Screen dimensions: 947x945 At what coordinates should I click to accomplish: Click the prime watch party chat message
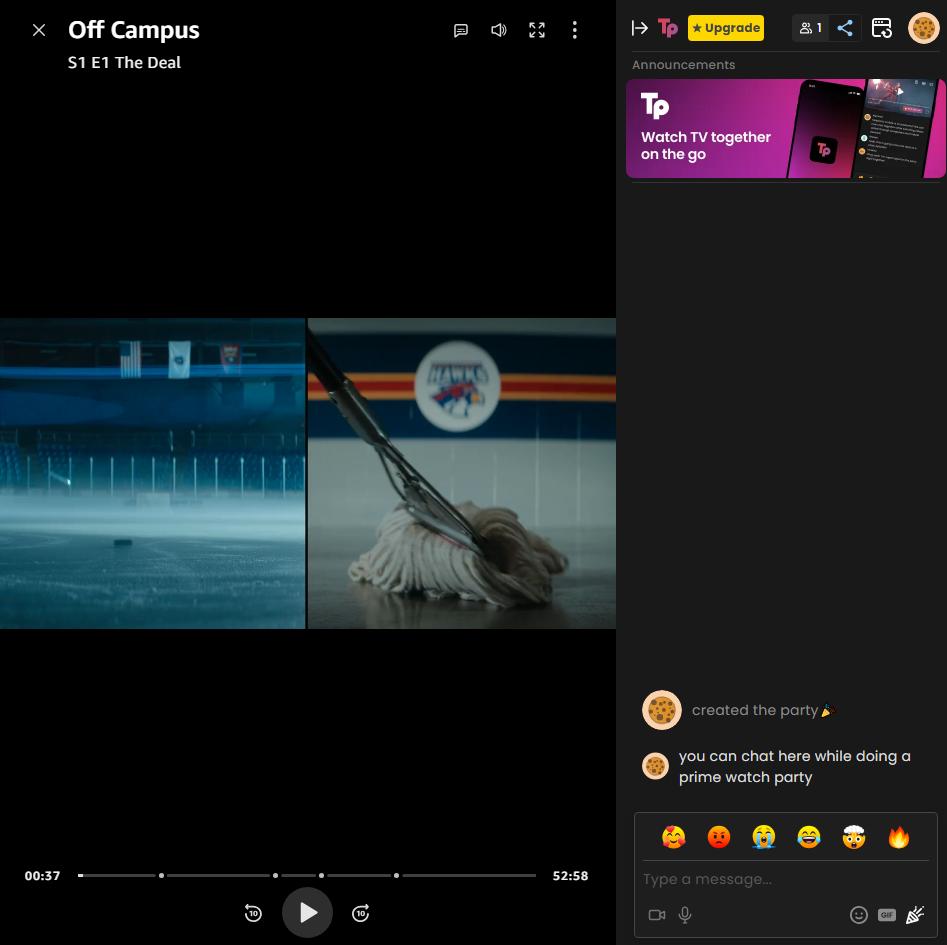795,766
